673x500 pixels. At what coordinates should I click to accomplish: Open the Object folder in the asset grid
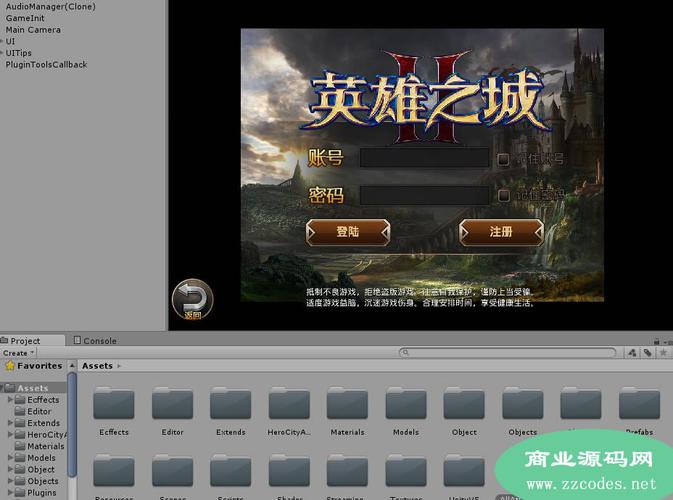[x=464, y=403]
